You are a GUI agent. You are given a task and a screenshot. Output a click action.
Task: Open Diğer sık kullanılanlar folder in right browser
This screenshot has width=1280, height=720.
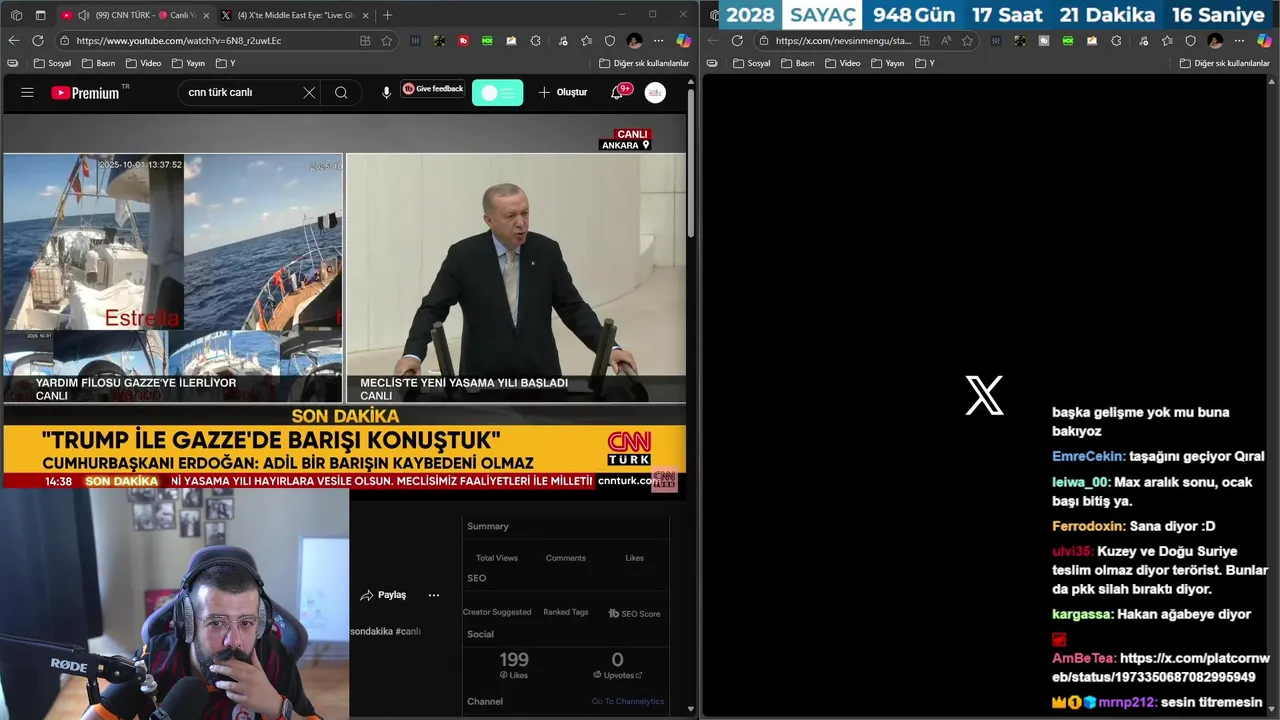[x=1225, y=63]
